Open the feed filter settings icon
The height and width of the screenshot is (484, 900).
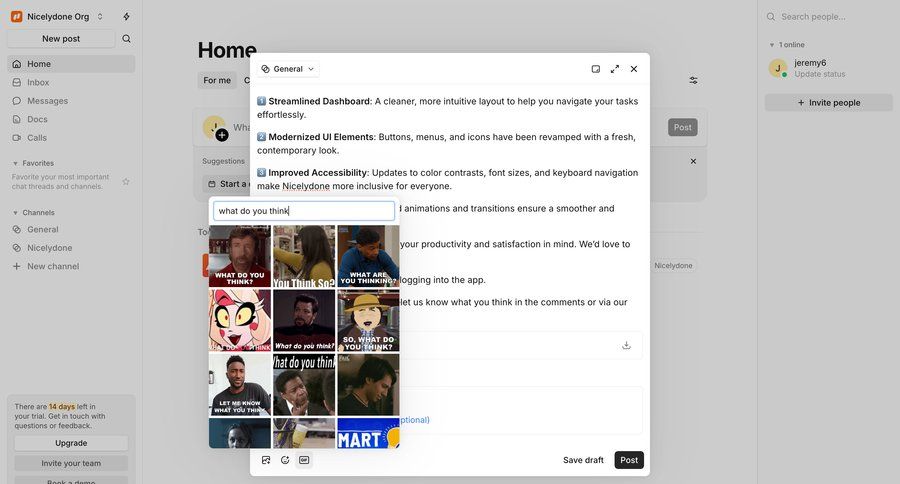[693, 80]
